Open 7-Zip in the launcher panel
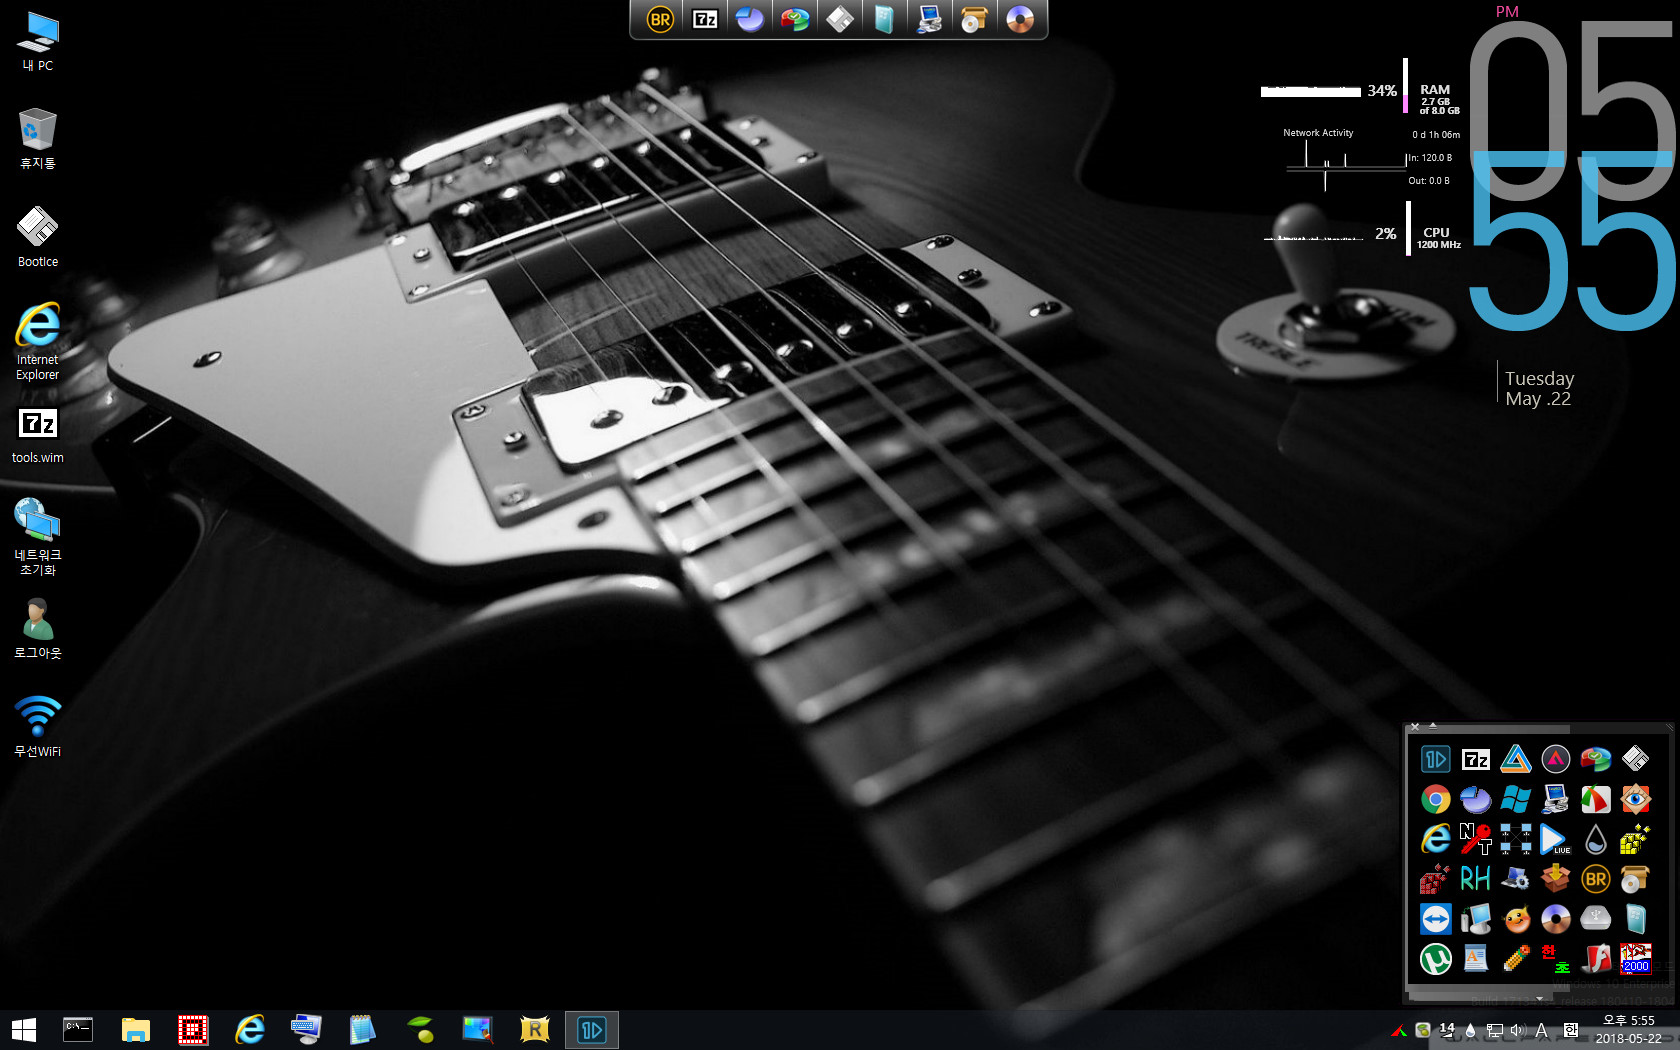The height and width of the screenshot is (1050, 1680). pos(1476,759)
